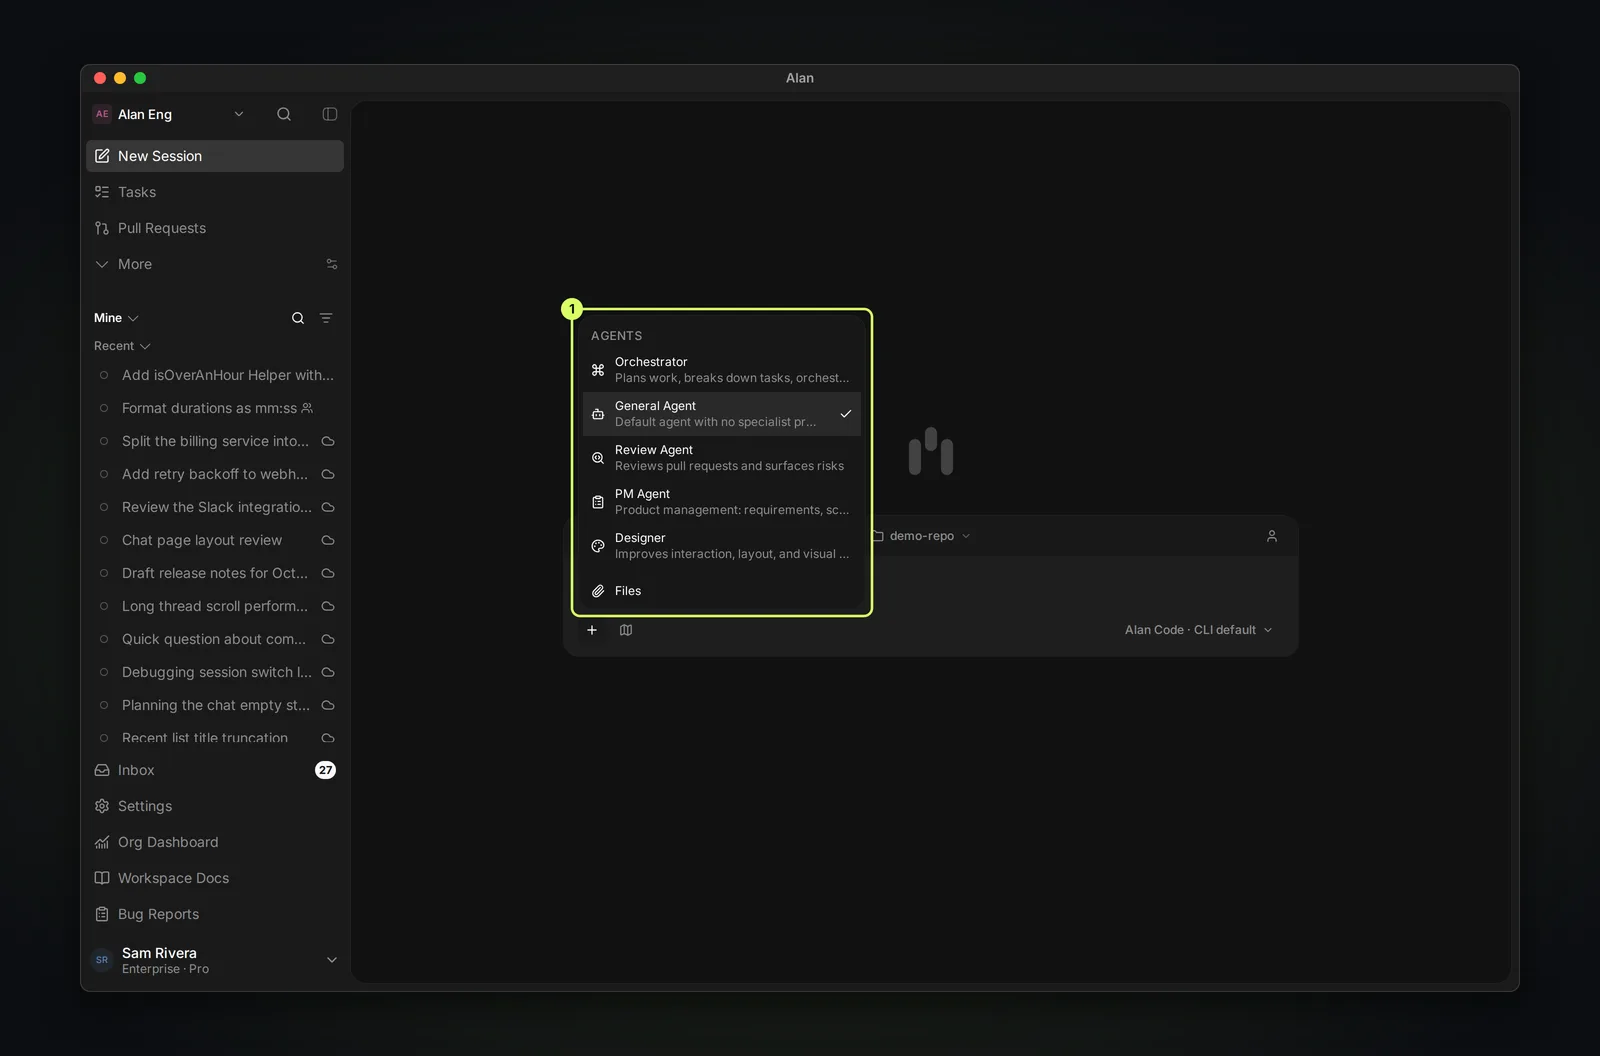Open the Recent sort dropdown
Image resolution: width=1600 pixels, height=1056 pixels.
point(122,346)
